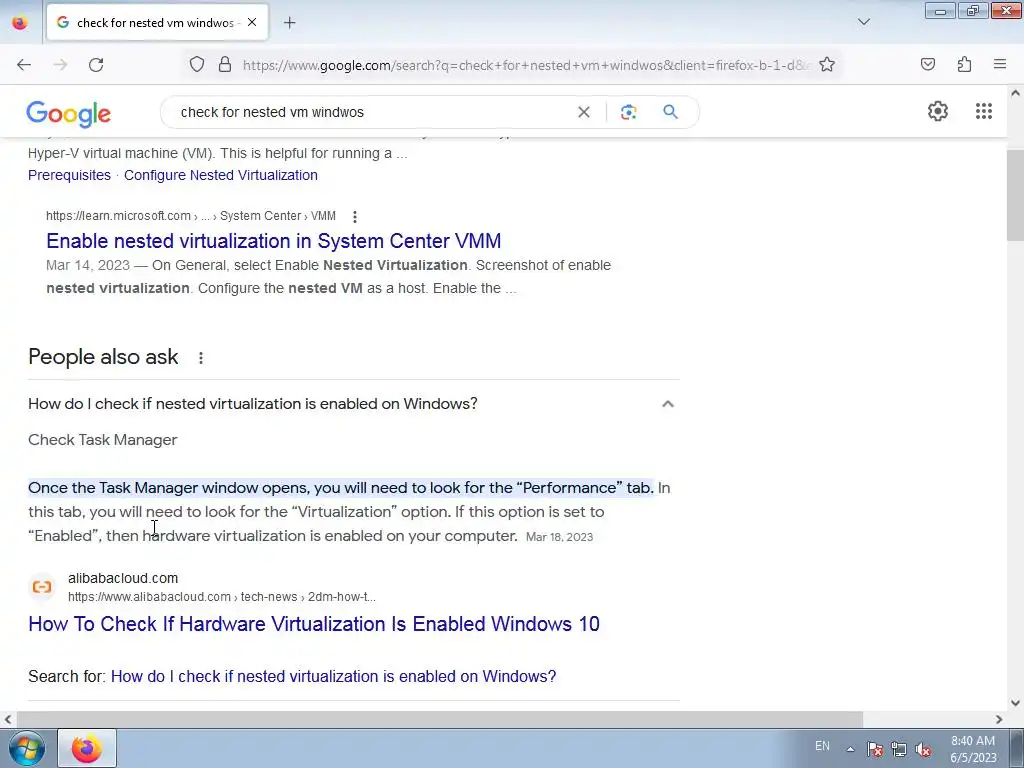Viewport: 1024px width, 768px height.
Task: Open Configure Nested Virtualization sitelink
Action: click(x=221, y=175)
